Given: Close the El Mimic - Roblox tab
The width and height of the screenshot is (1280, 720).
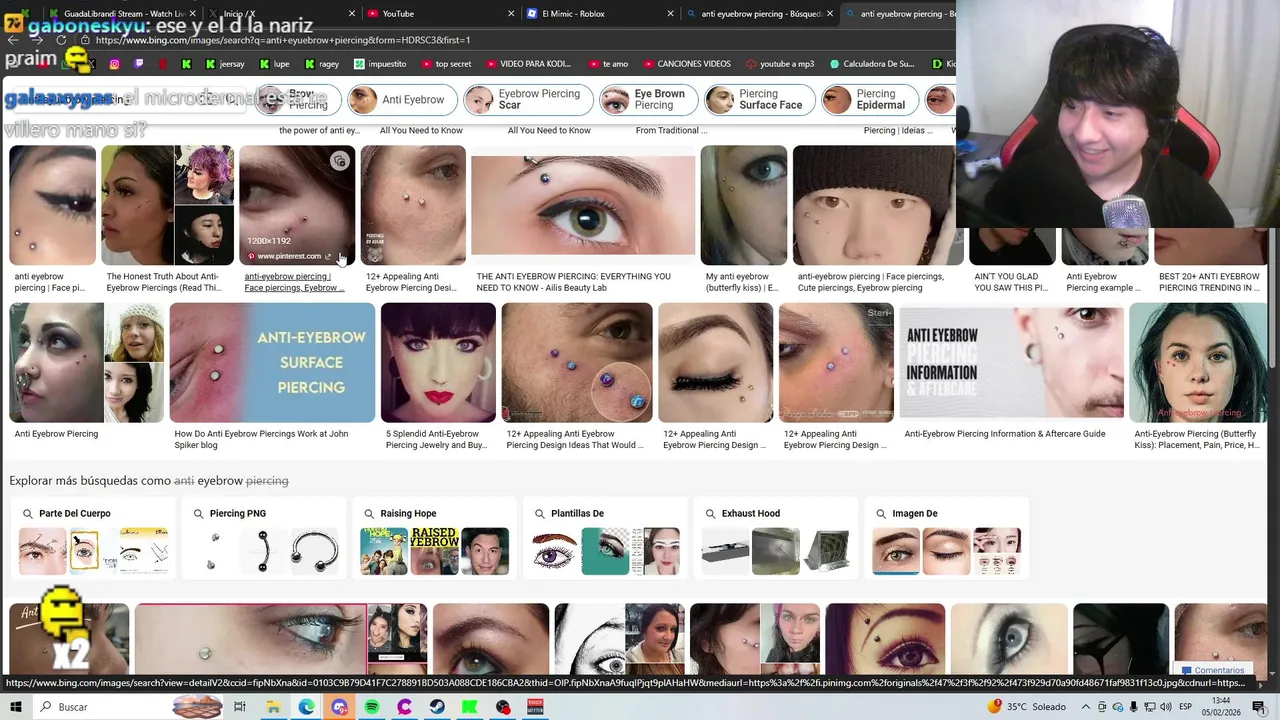Looking at the screenshot, I should pos(671,14).
